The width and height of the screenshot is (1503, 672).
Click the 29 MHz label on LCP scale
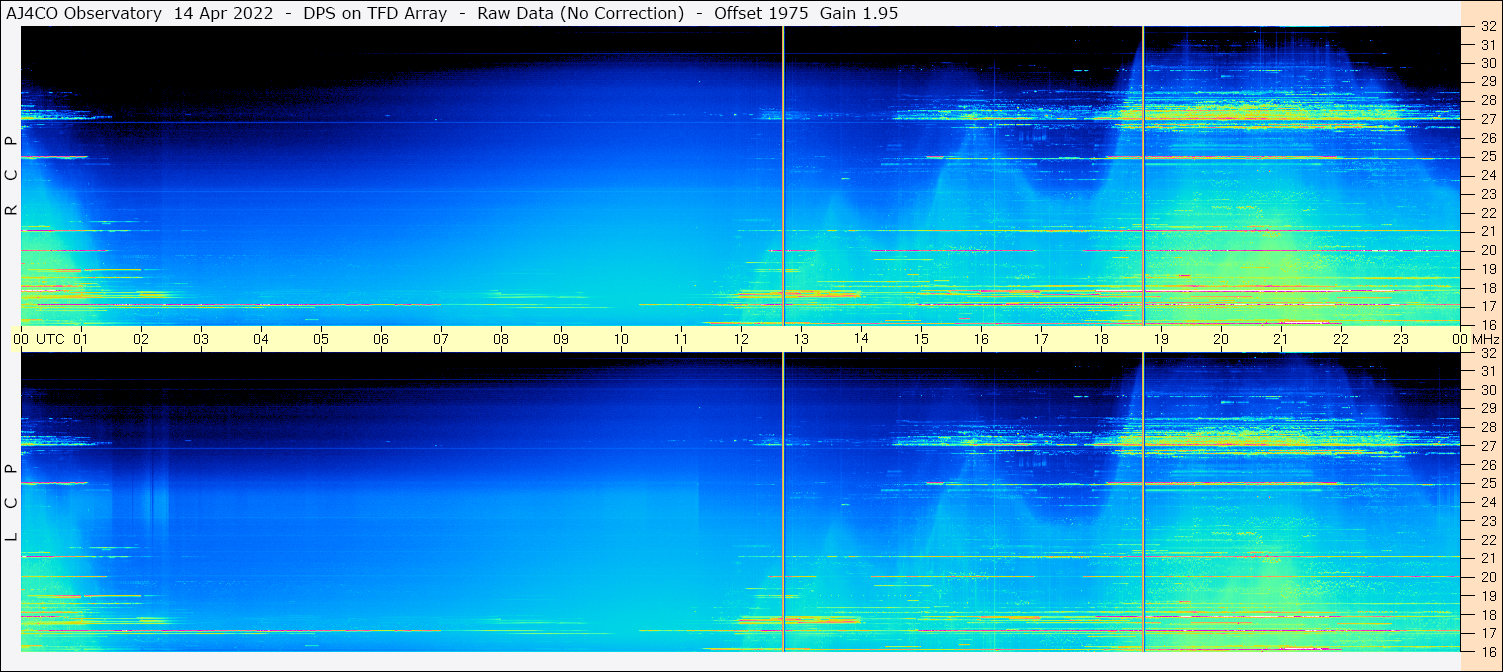[1488, 409]
